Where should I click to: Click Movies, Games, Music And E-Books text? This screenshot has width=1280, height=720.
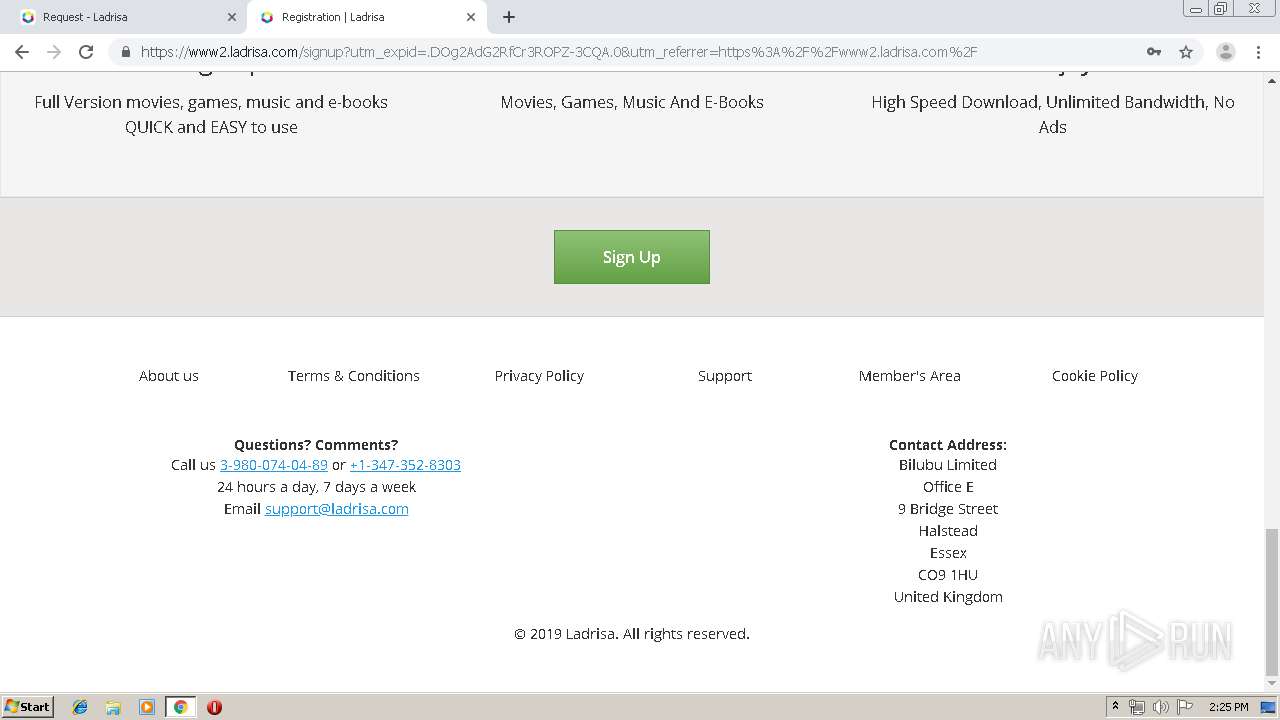coord(632,102)
